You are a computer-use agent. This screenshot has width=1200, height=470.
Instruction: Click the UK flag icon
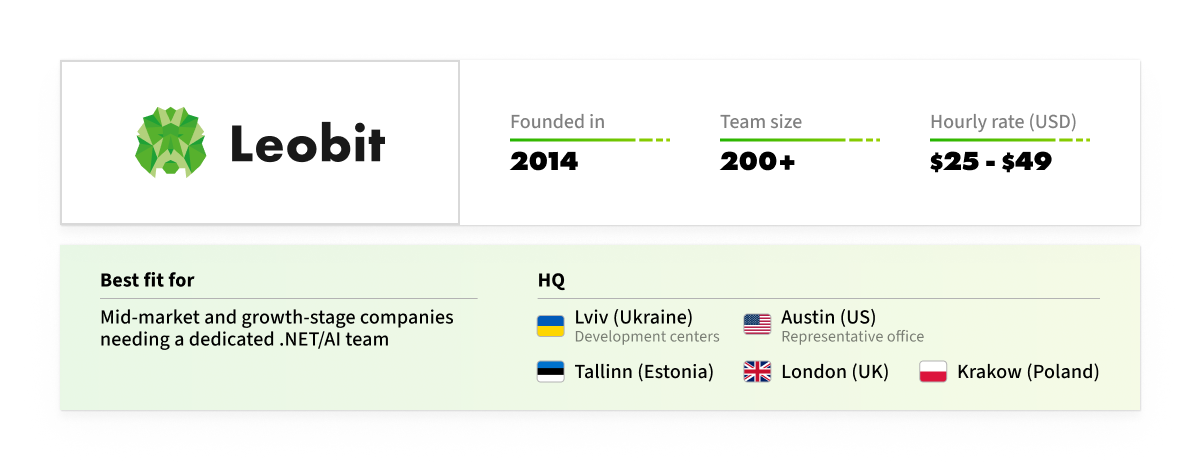pos(757,372)
